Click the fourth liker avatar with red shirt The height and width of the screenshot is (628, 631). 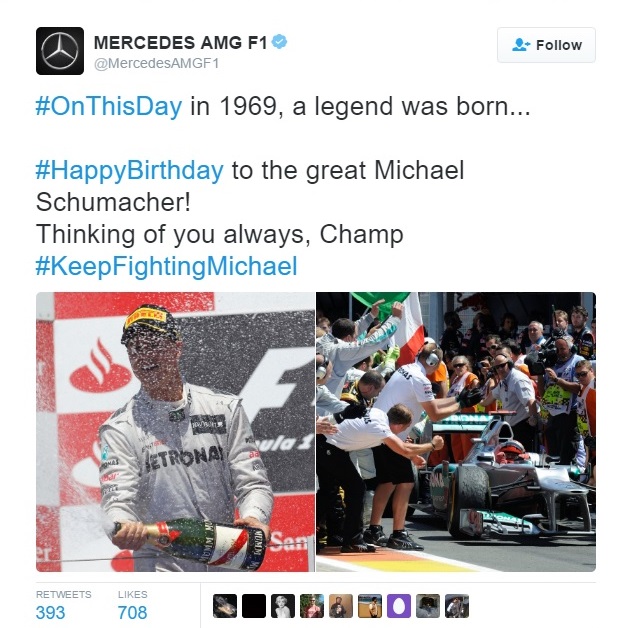click(x=312, y=606)
